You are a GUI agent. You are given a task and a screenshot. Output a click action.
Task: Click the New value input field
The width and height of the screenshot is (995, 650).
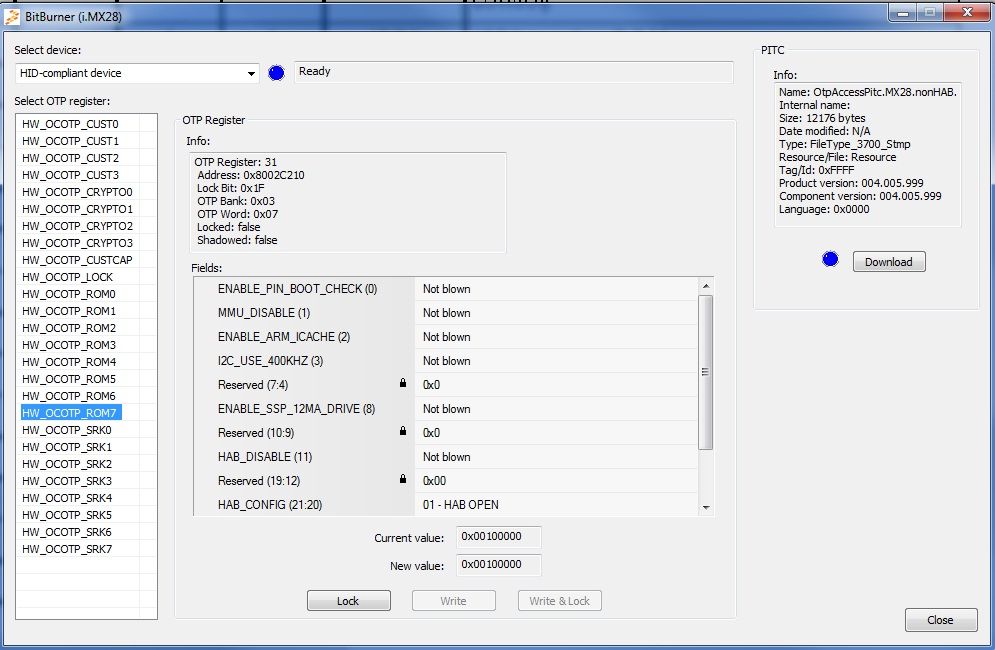tap(499, 564)
